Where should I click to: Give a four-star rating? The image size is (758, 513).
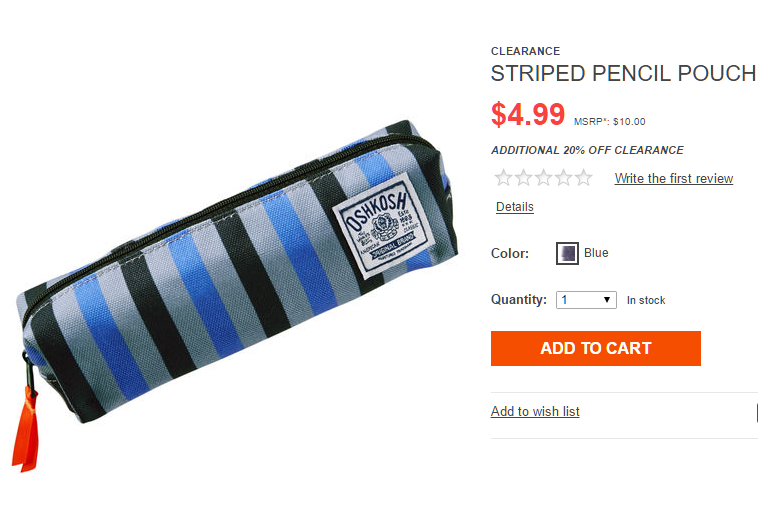(x=564, y=178)
